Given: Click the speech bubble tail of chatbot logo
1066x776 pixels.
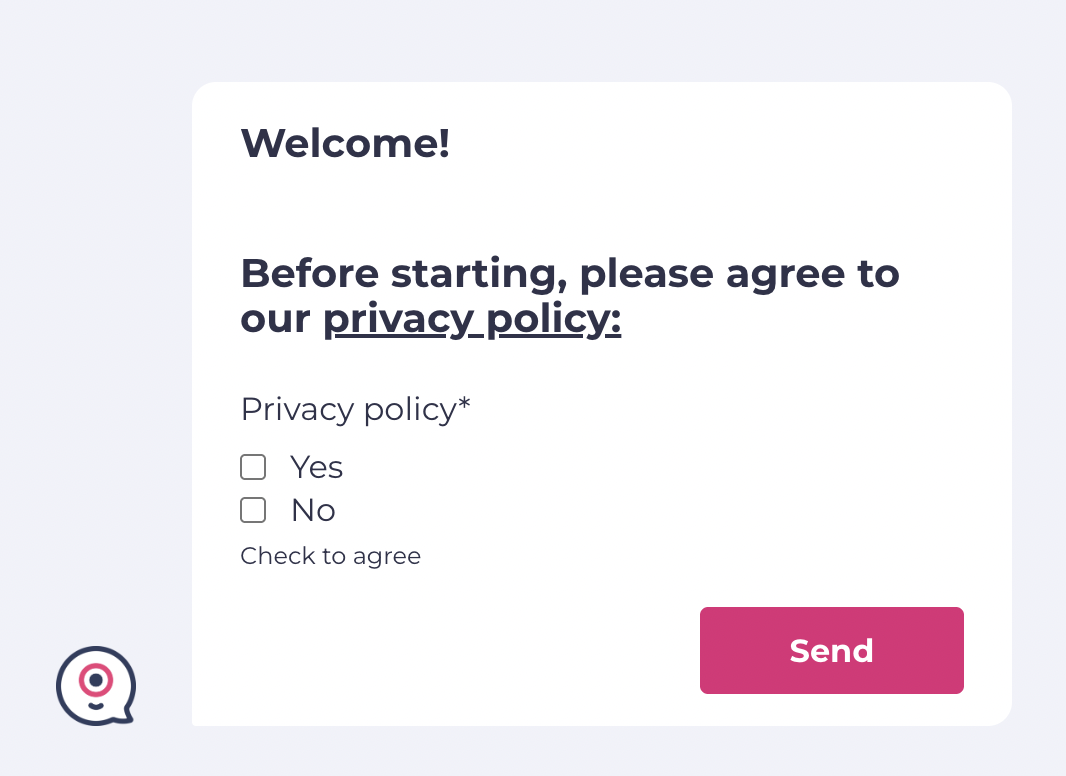Looking at the screenshot, I should coord(126,714).
